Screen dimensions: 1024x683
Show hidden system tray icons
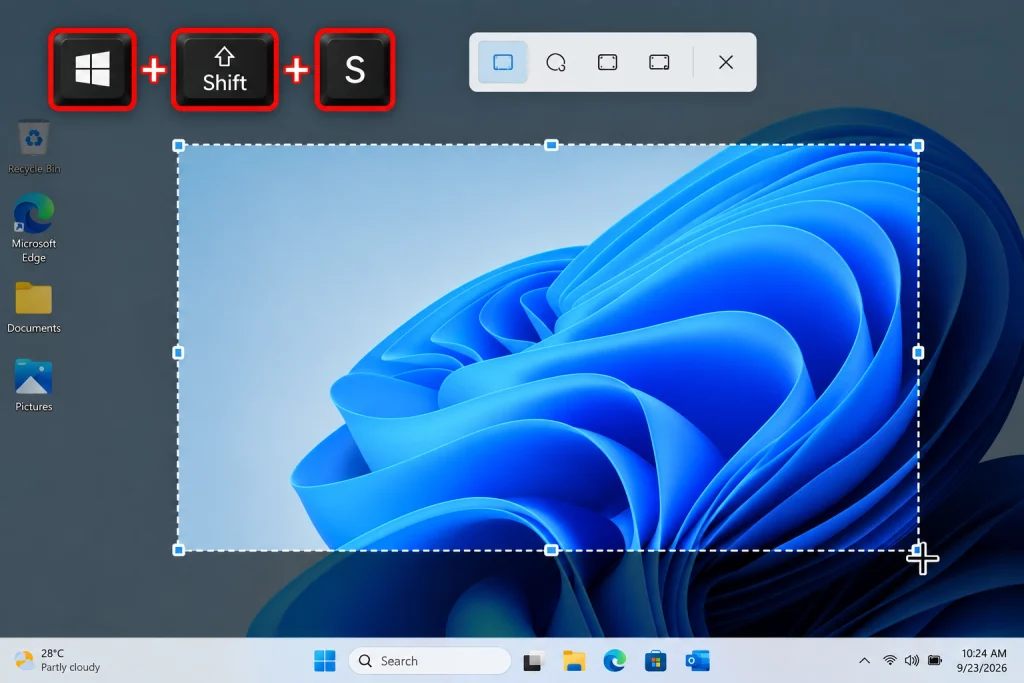[x=864, y=661]
